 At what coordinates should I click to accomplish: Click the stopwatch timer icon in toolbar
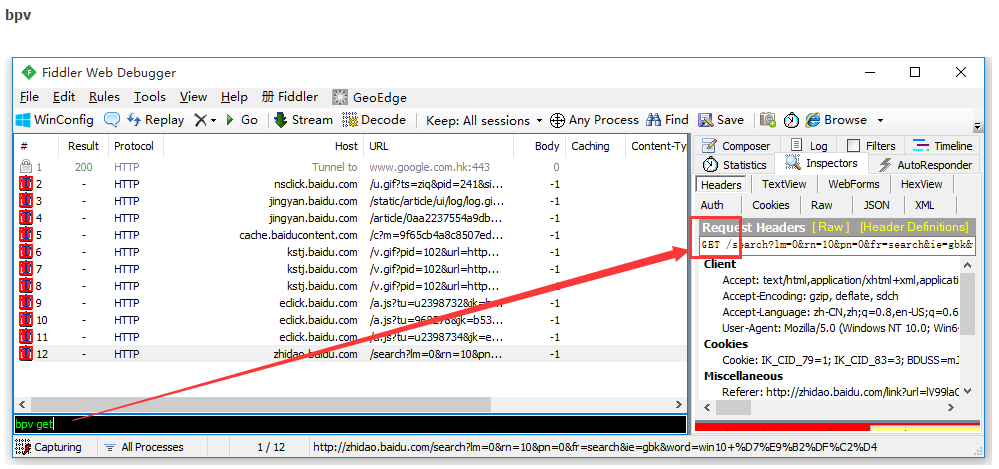point(791,120)
